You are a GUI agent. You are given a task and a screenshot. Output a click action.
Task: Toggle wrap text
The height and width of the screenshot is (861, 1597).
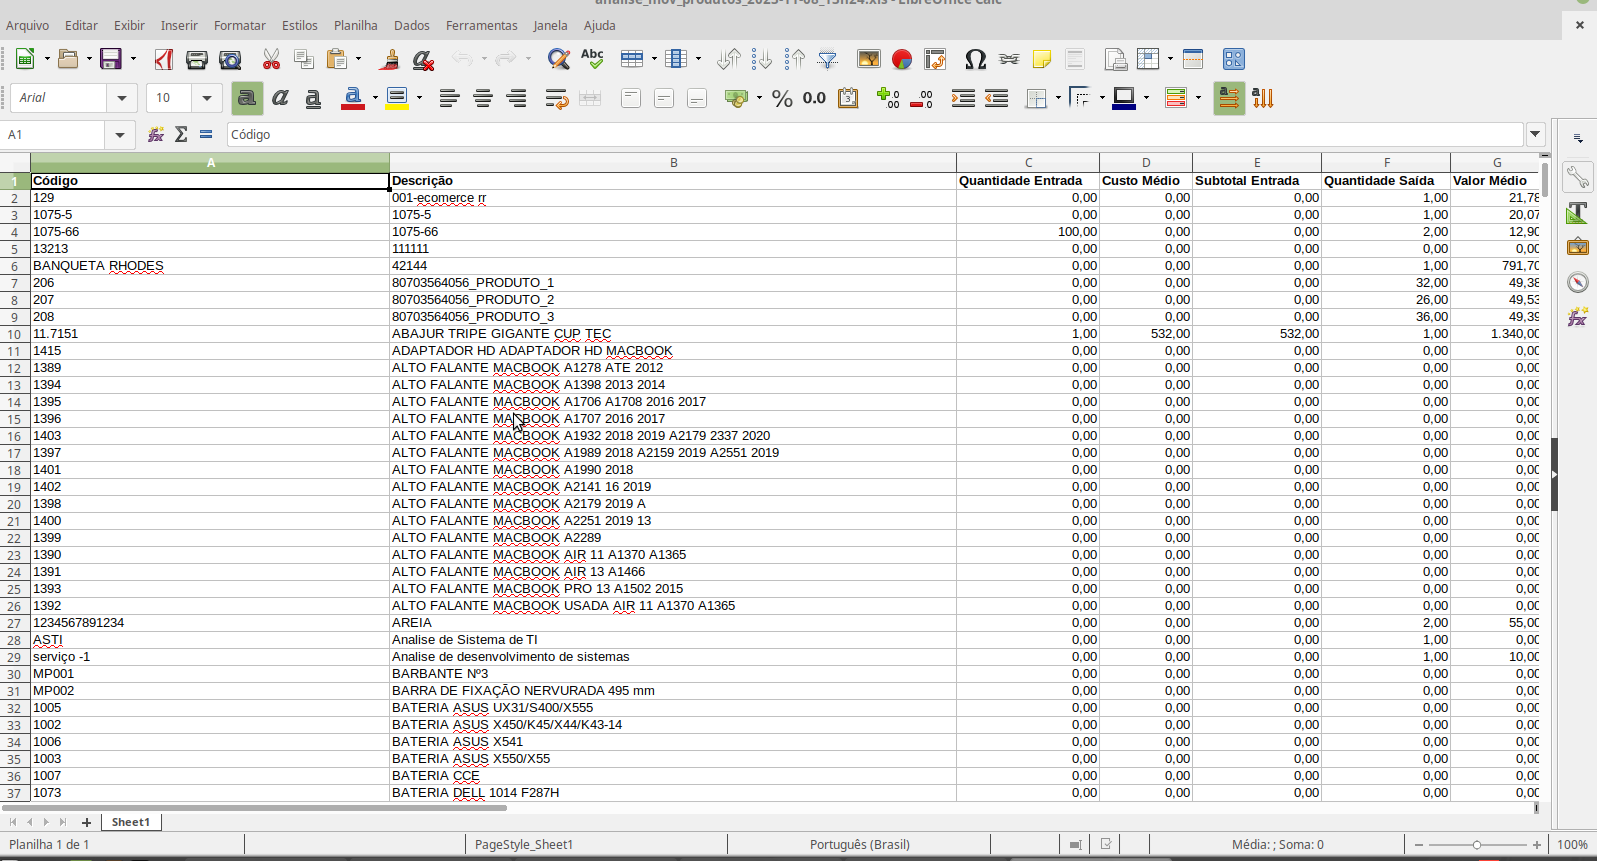click(x=557, y=98)
